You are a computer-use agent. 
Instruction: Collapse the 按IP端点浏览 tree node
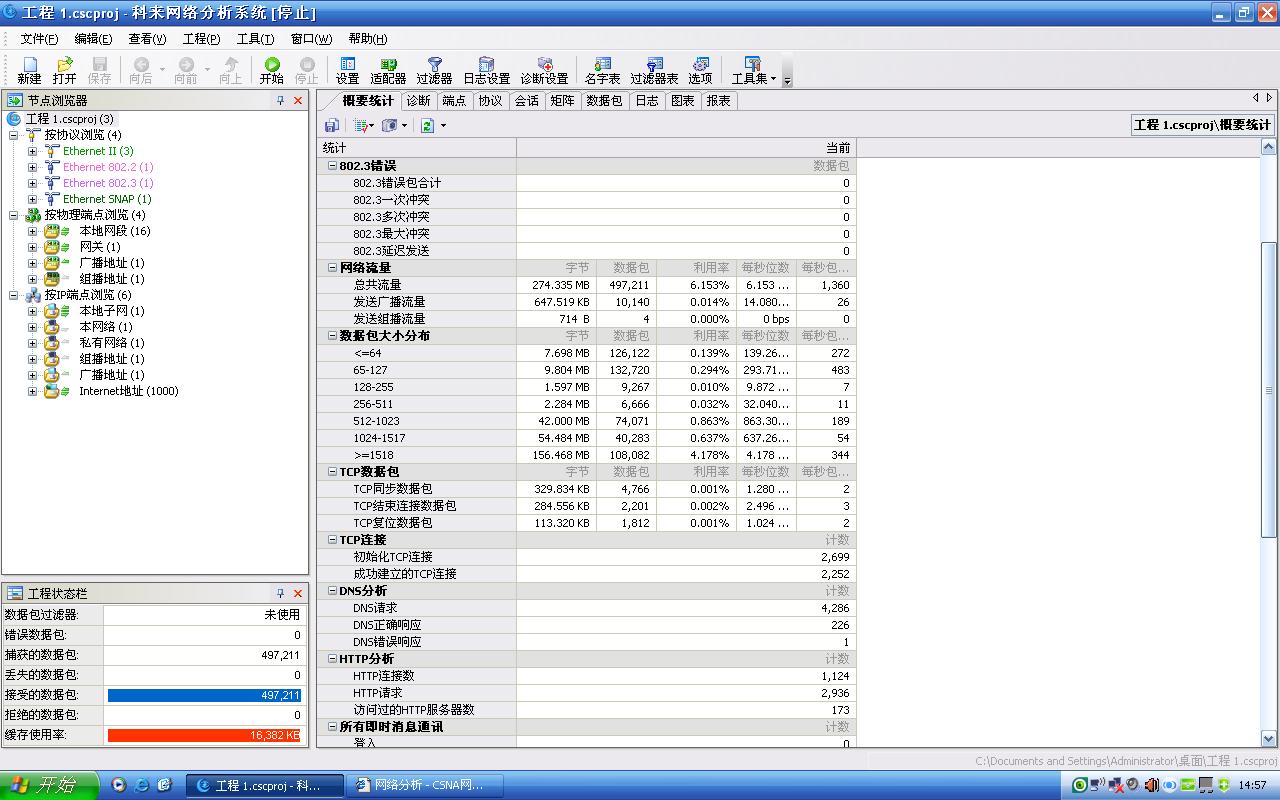click(x=14, y=295)
